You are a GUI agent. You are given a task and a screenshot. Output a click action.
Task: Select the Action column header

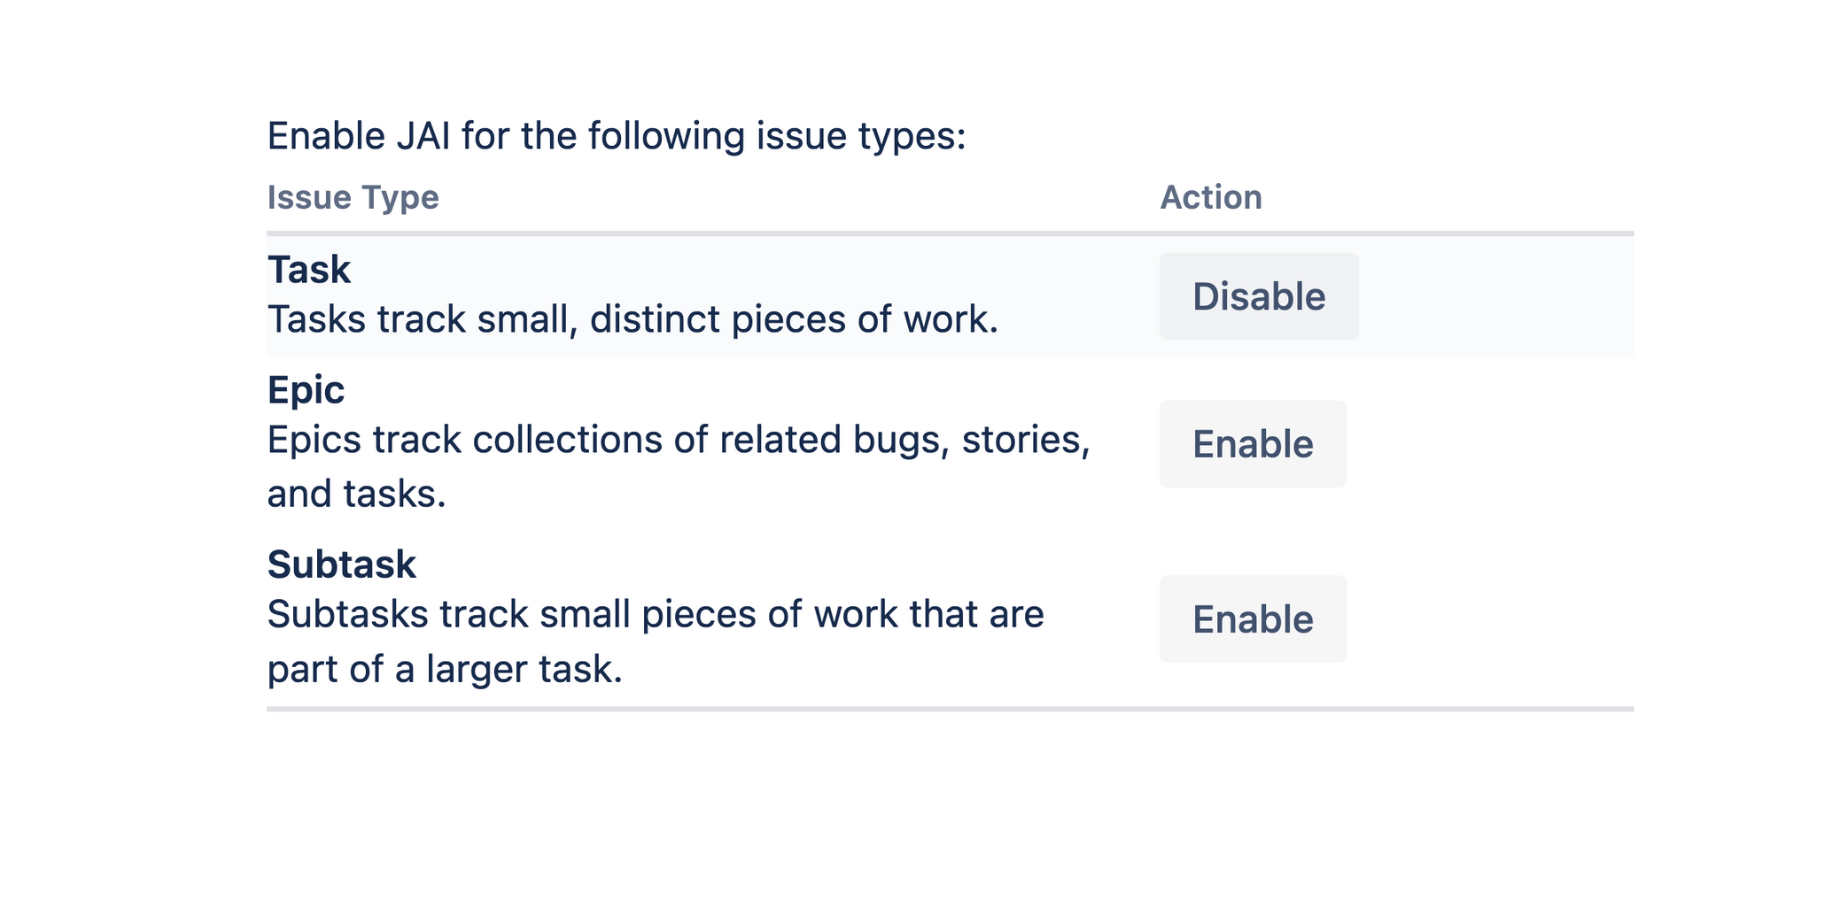click(1211, 197)
